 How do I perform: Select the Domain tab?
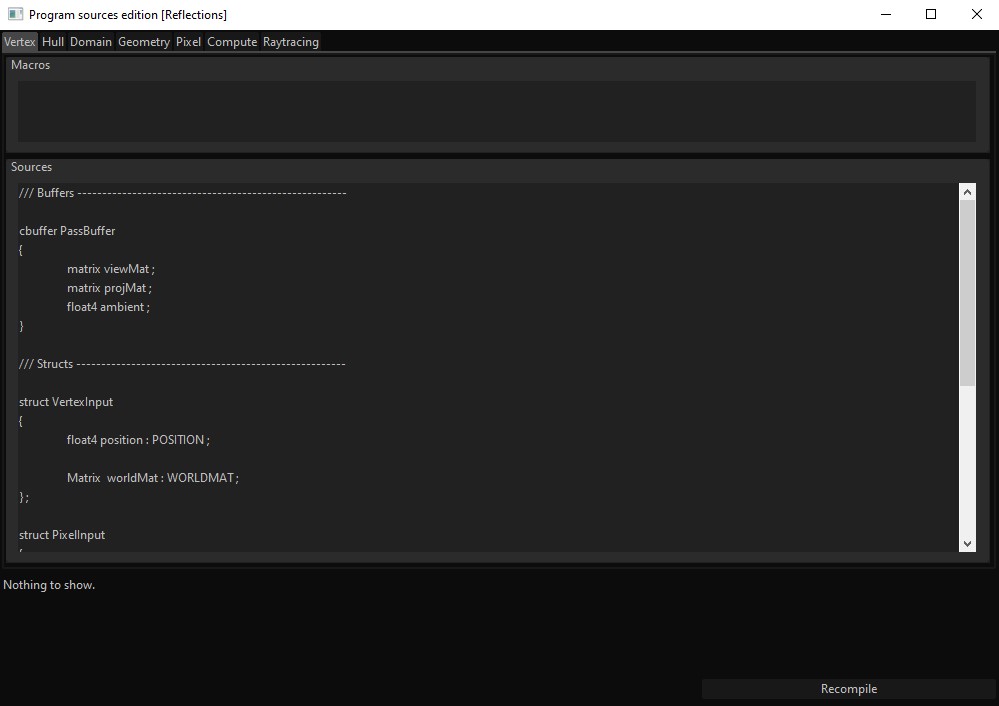(x=91, y=42)
